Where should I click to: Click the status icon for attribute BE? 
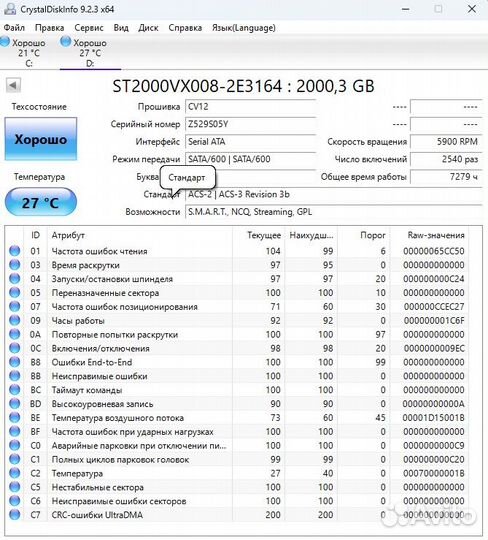(14, 418)
